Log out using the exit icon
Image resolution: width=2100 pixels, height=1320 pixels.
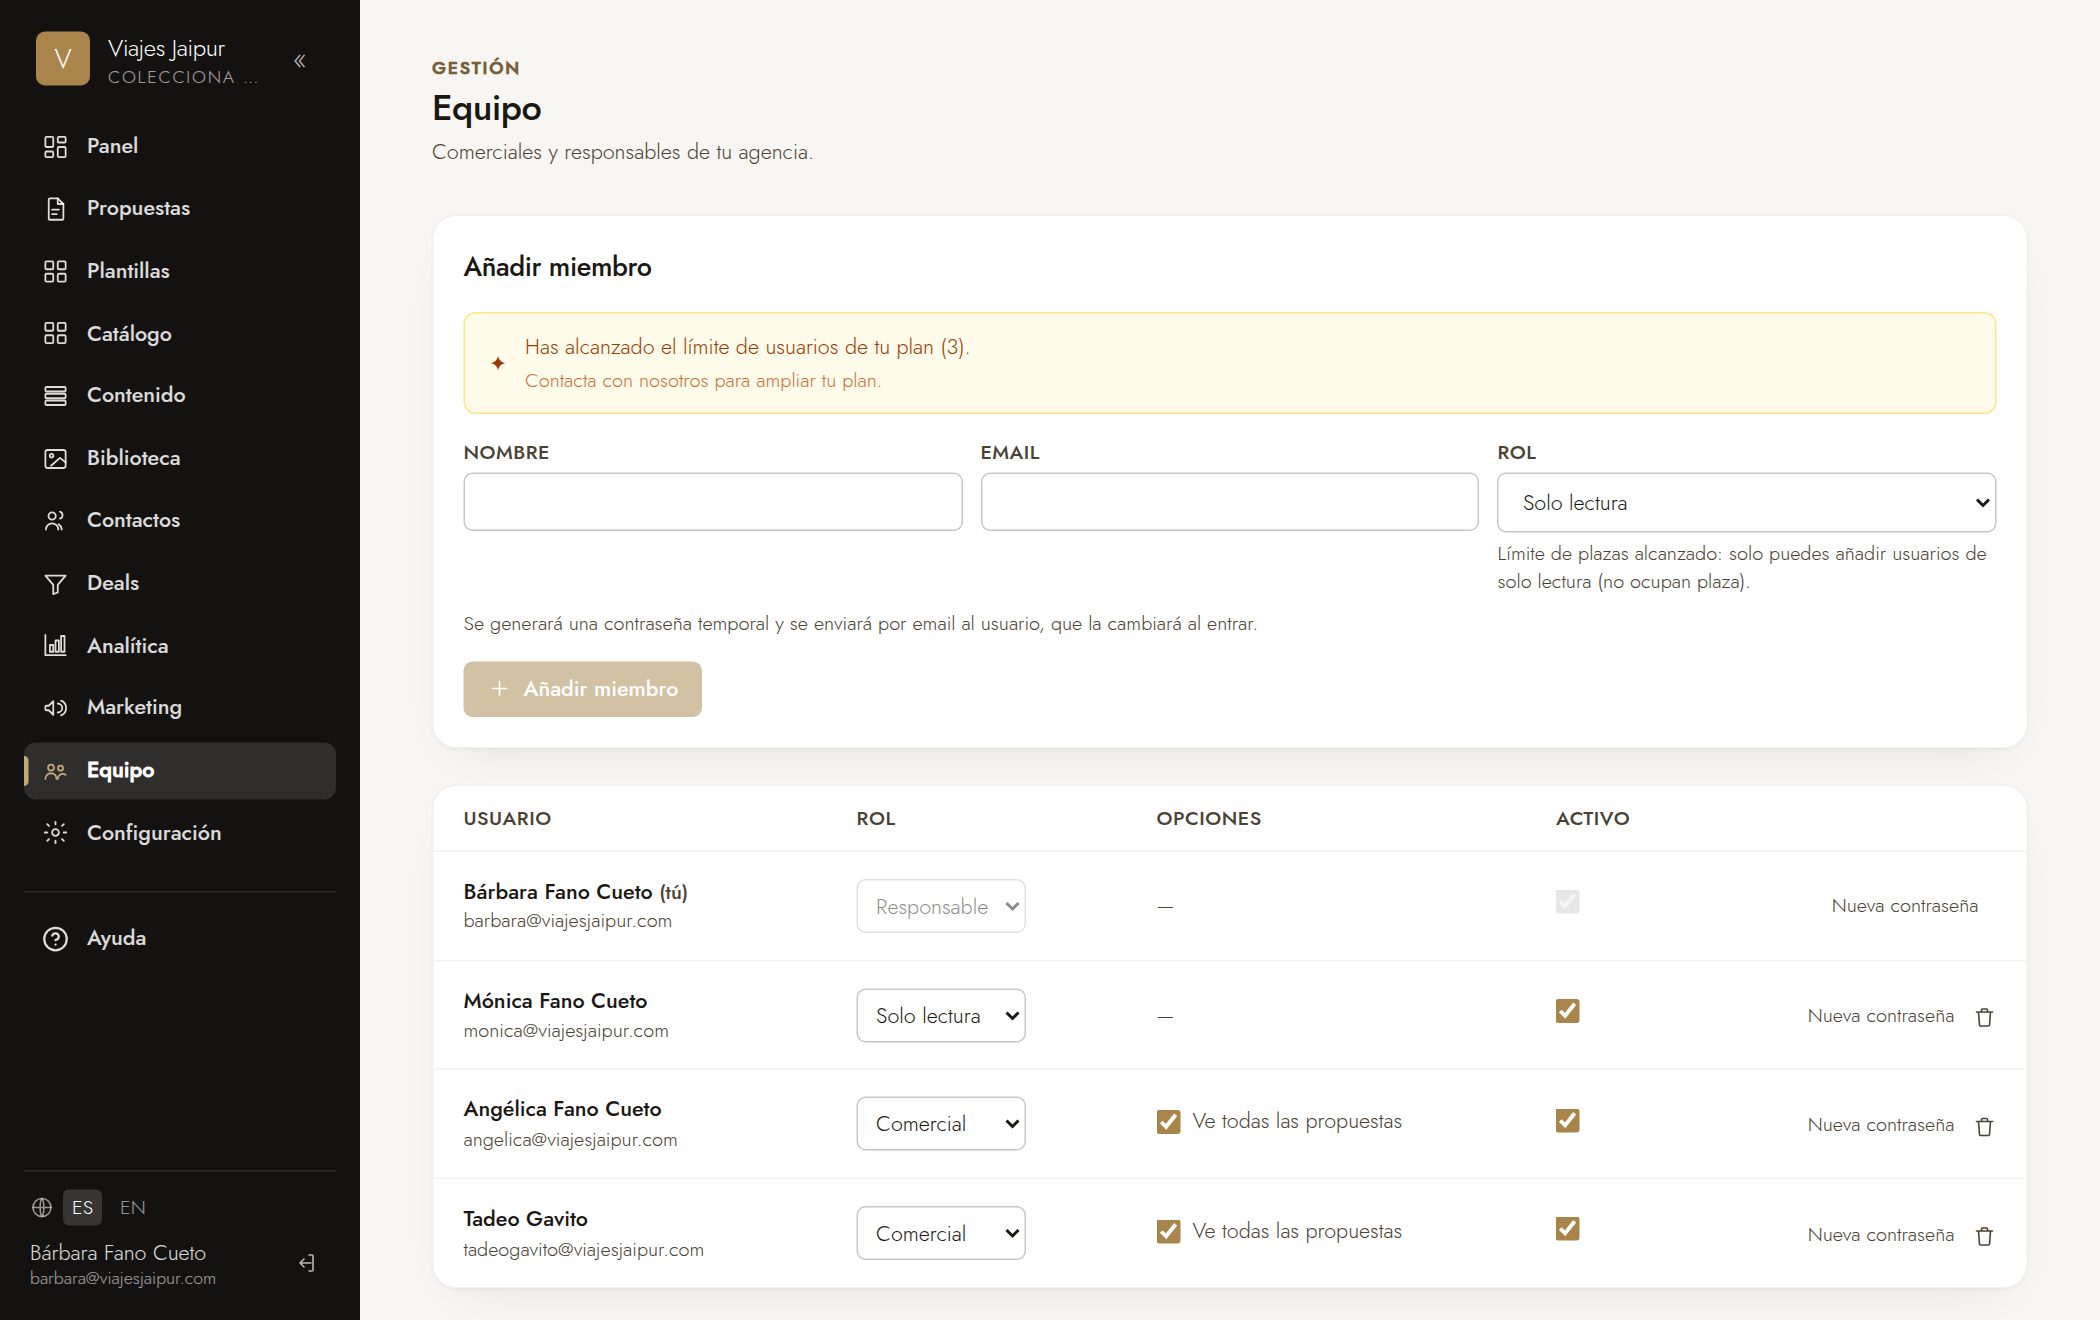tap(307, 1264)
